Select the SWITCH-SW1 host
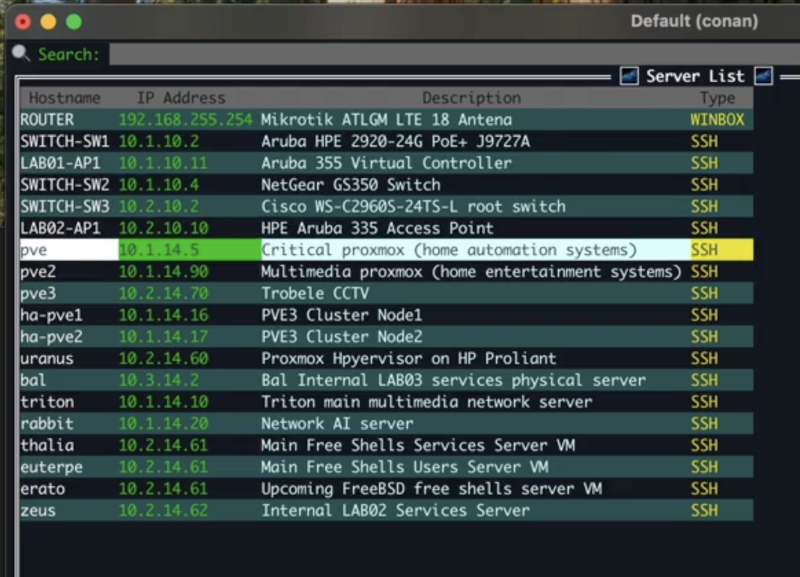 click(65, 141)
